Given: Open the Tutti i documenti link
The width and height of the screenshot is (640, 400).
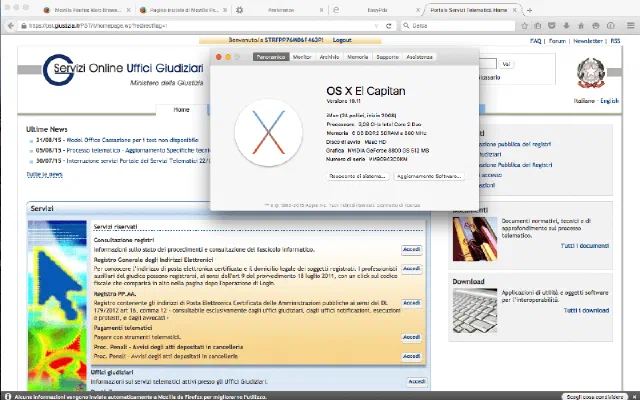Looking at the screenshot, I should pyautogui.click(x=585, y=246).
